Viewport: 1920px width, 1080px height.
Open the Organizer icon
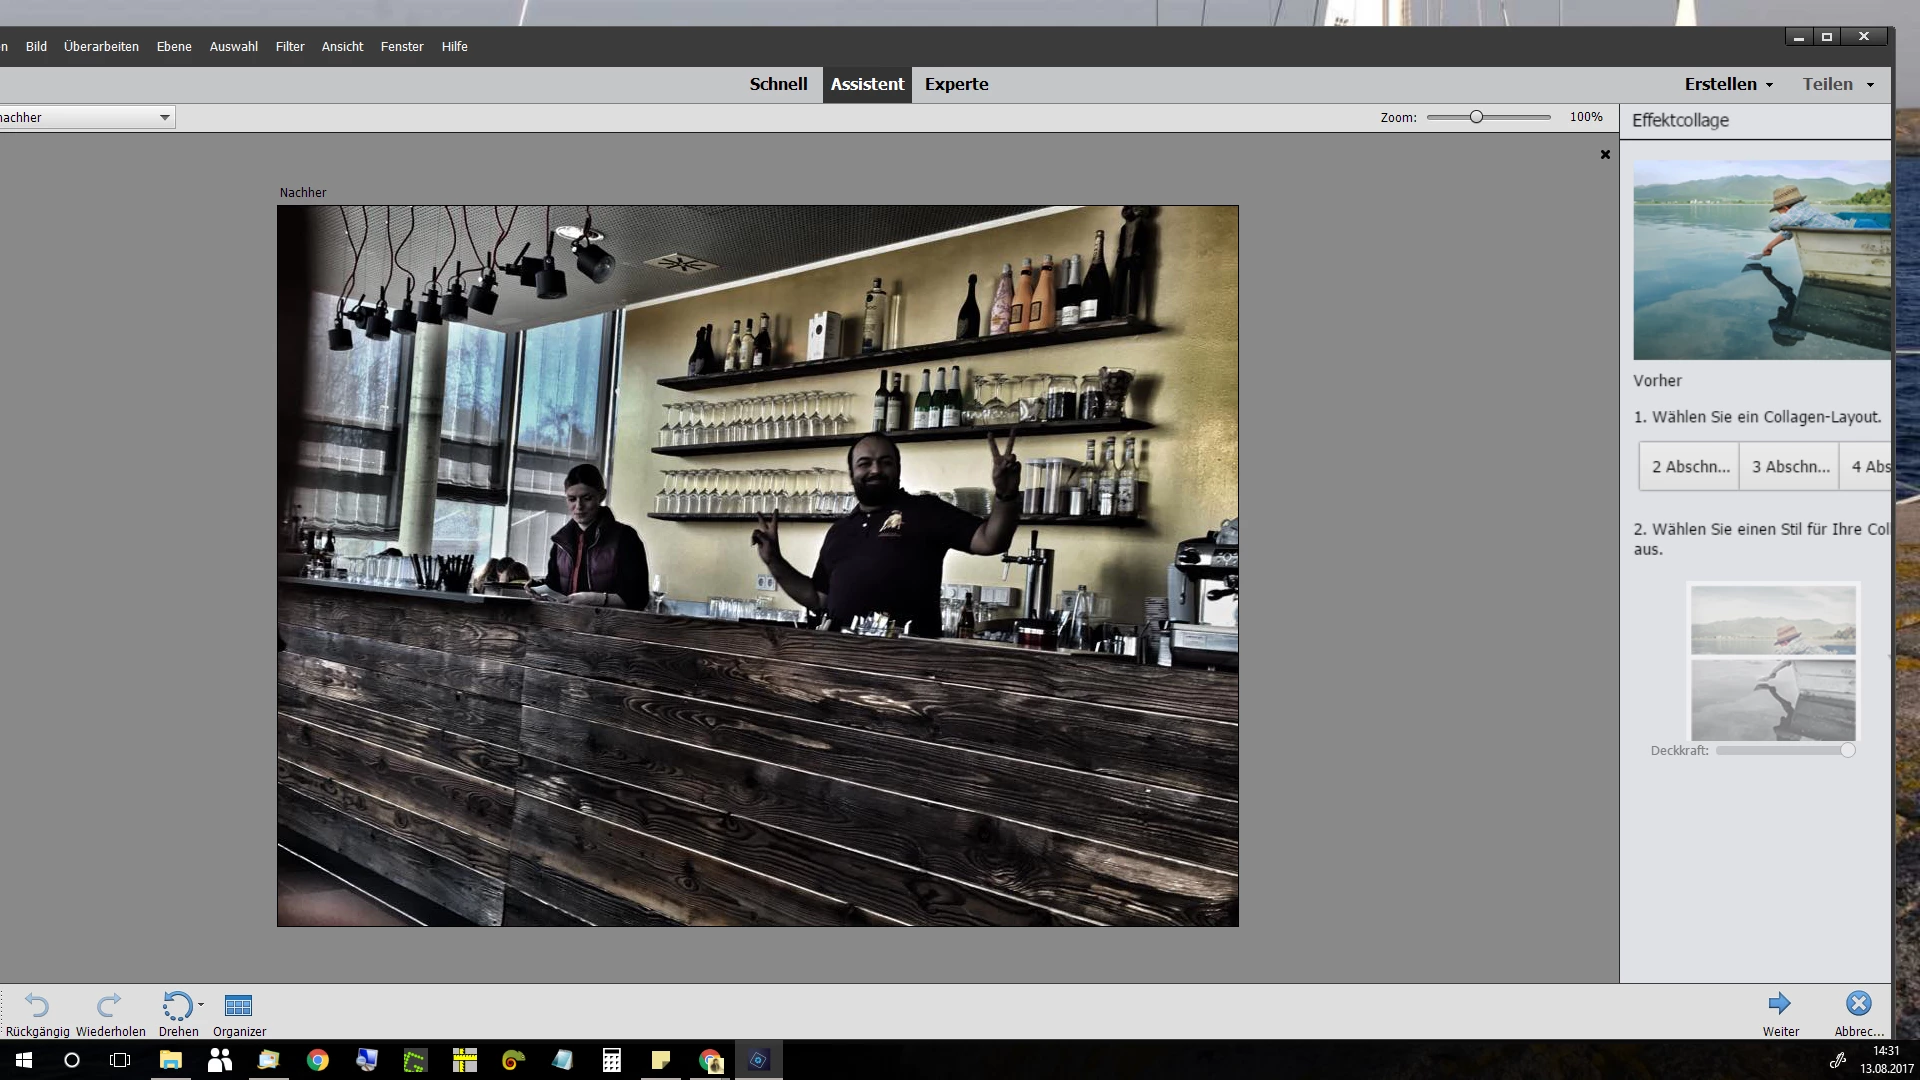coord(238,1004)
